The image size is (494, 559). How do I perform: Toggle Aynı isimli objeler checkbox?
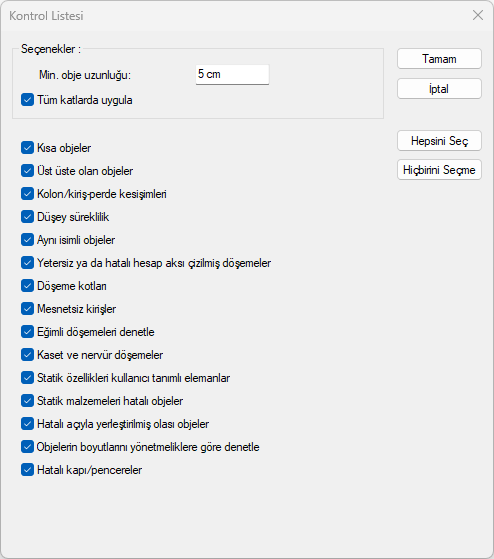[x=27, y=240]
